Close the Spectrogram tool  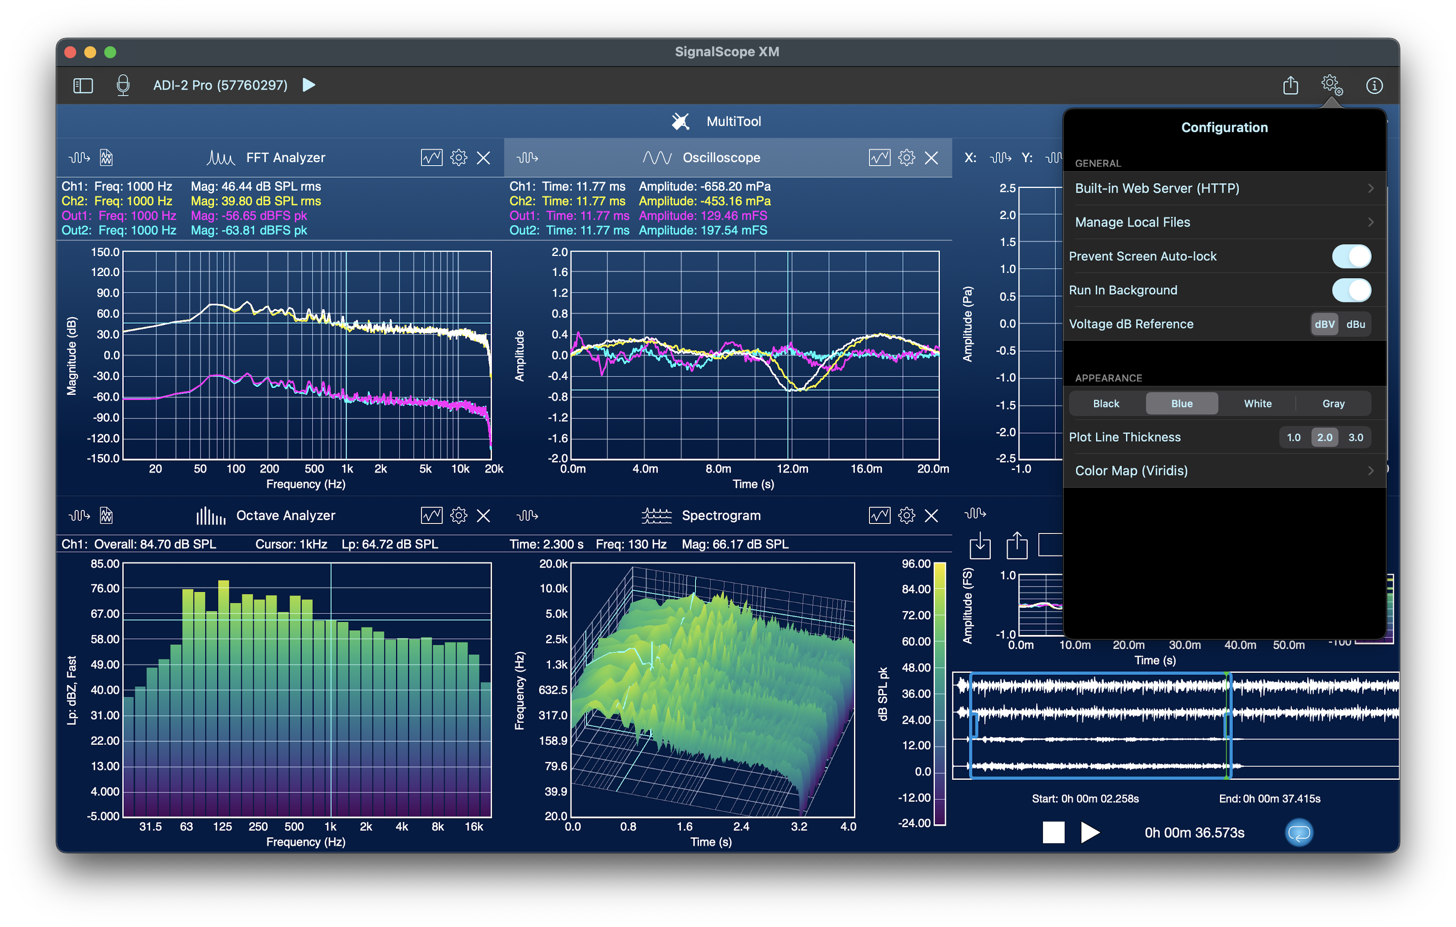[x=932, y=516]
